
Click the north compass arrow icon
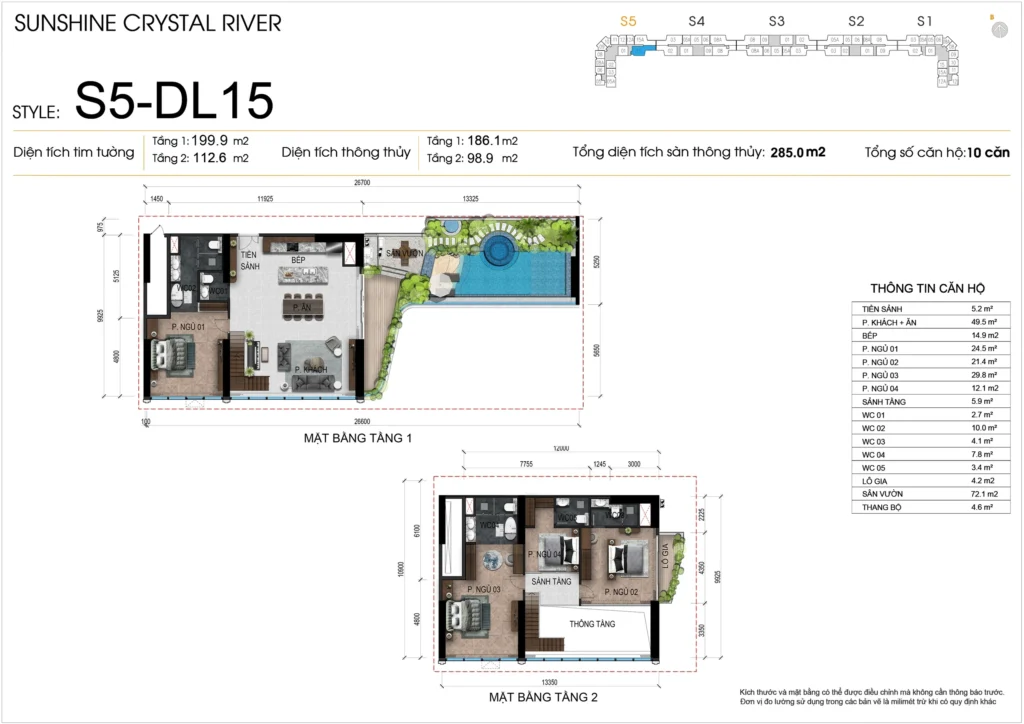click(998, 29)
